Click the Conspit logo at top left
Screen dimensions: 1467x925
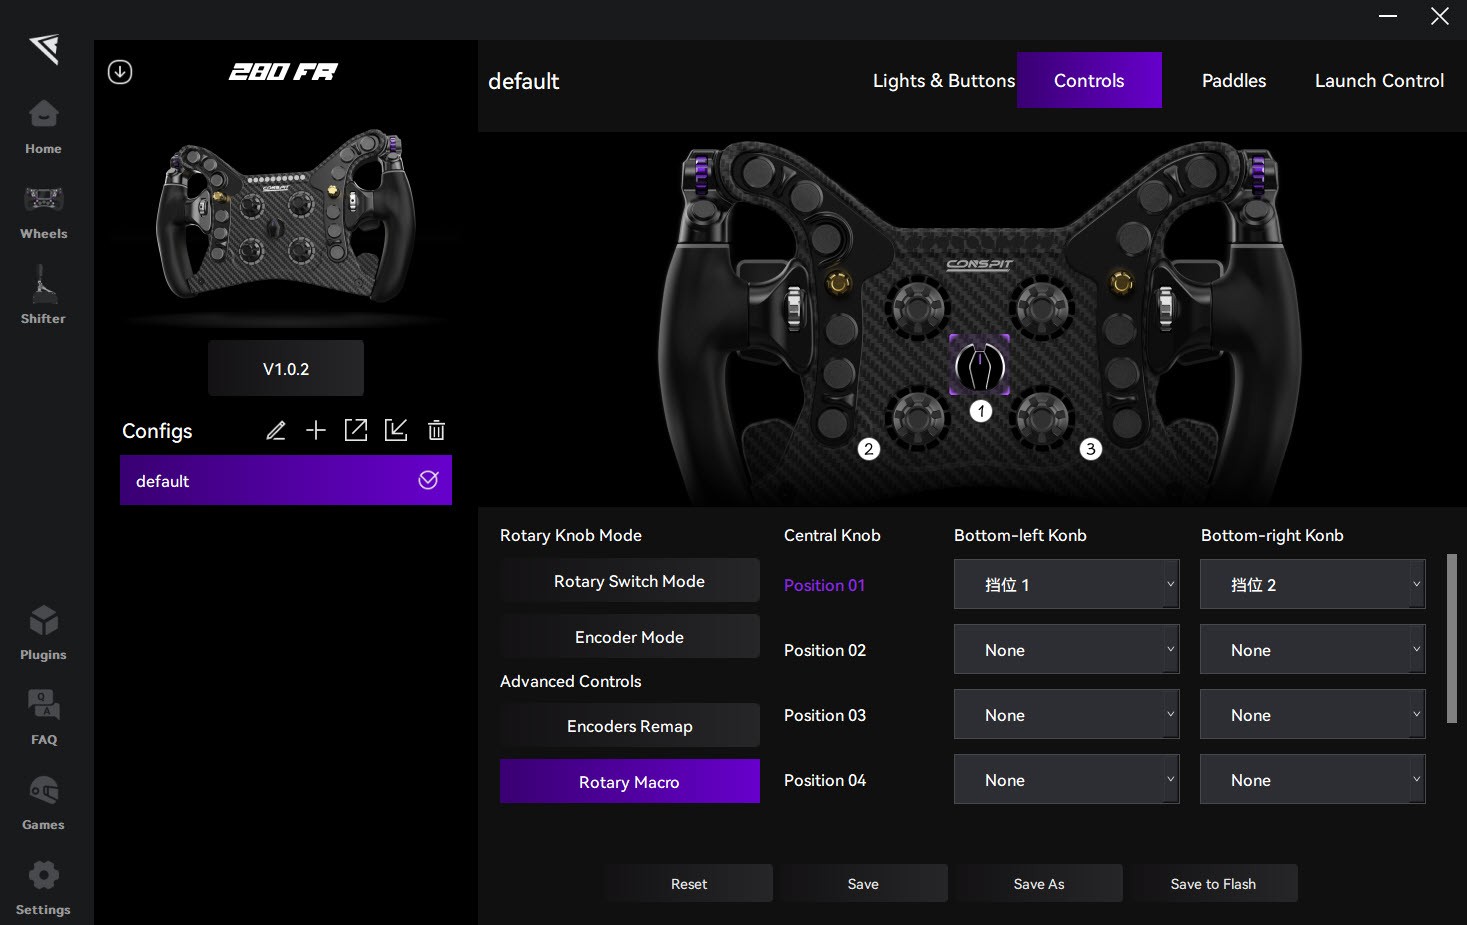[x=44, y=47]
